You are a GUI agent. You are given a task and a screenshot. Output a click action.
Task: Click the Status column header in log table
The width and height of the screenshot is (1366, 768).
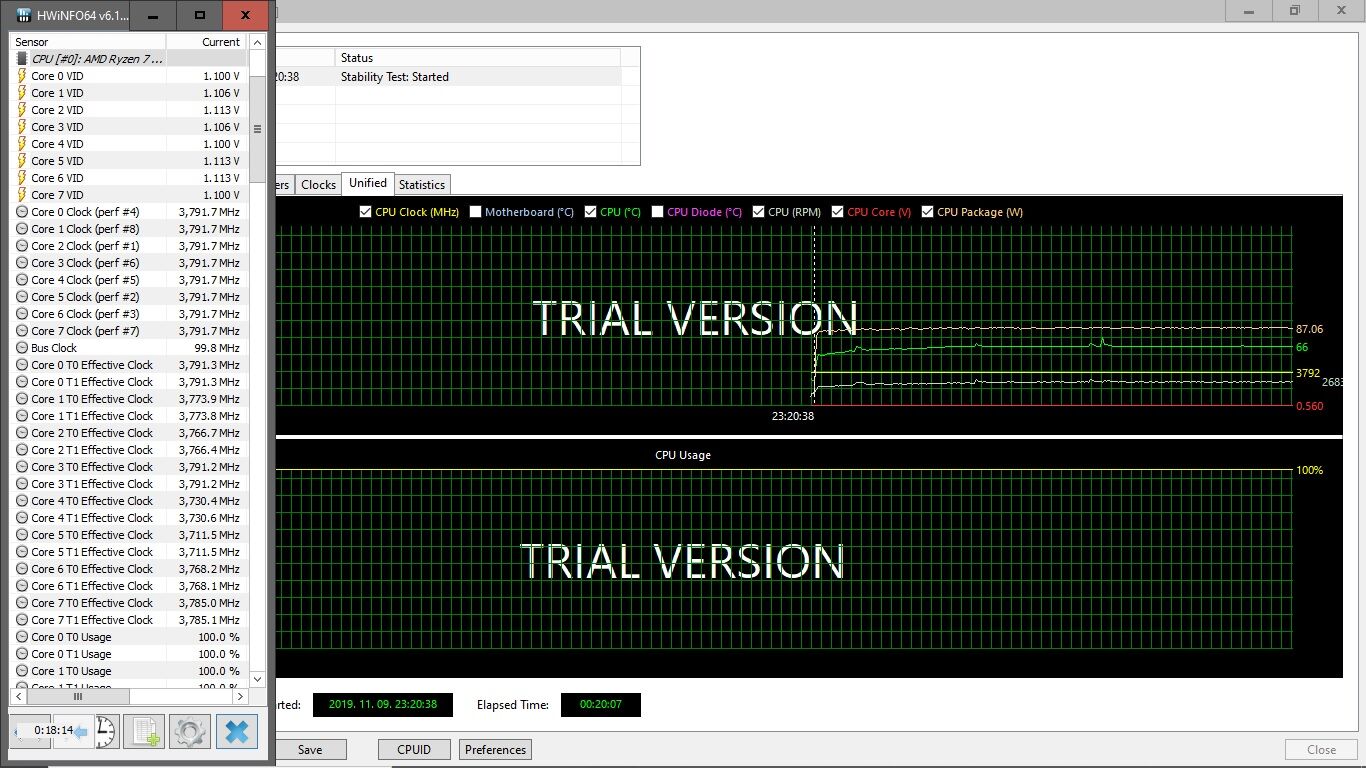[x=478, y=58]
